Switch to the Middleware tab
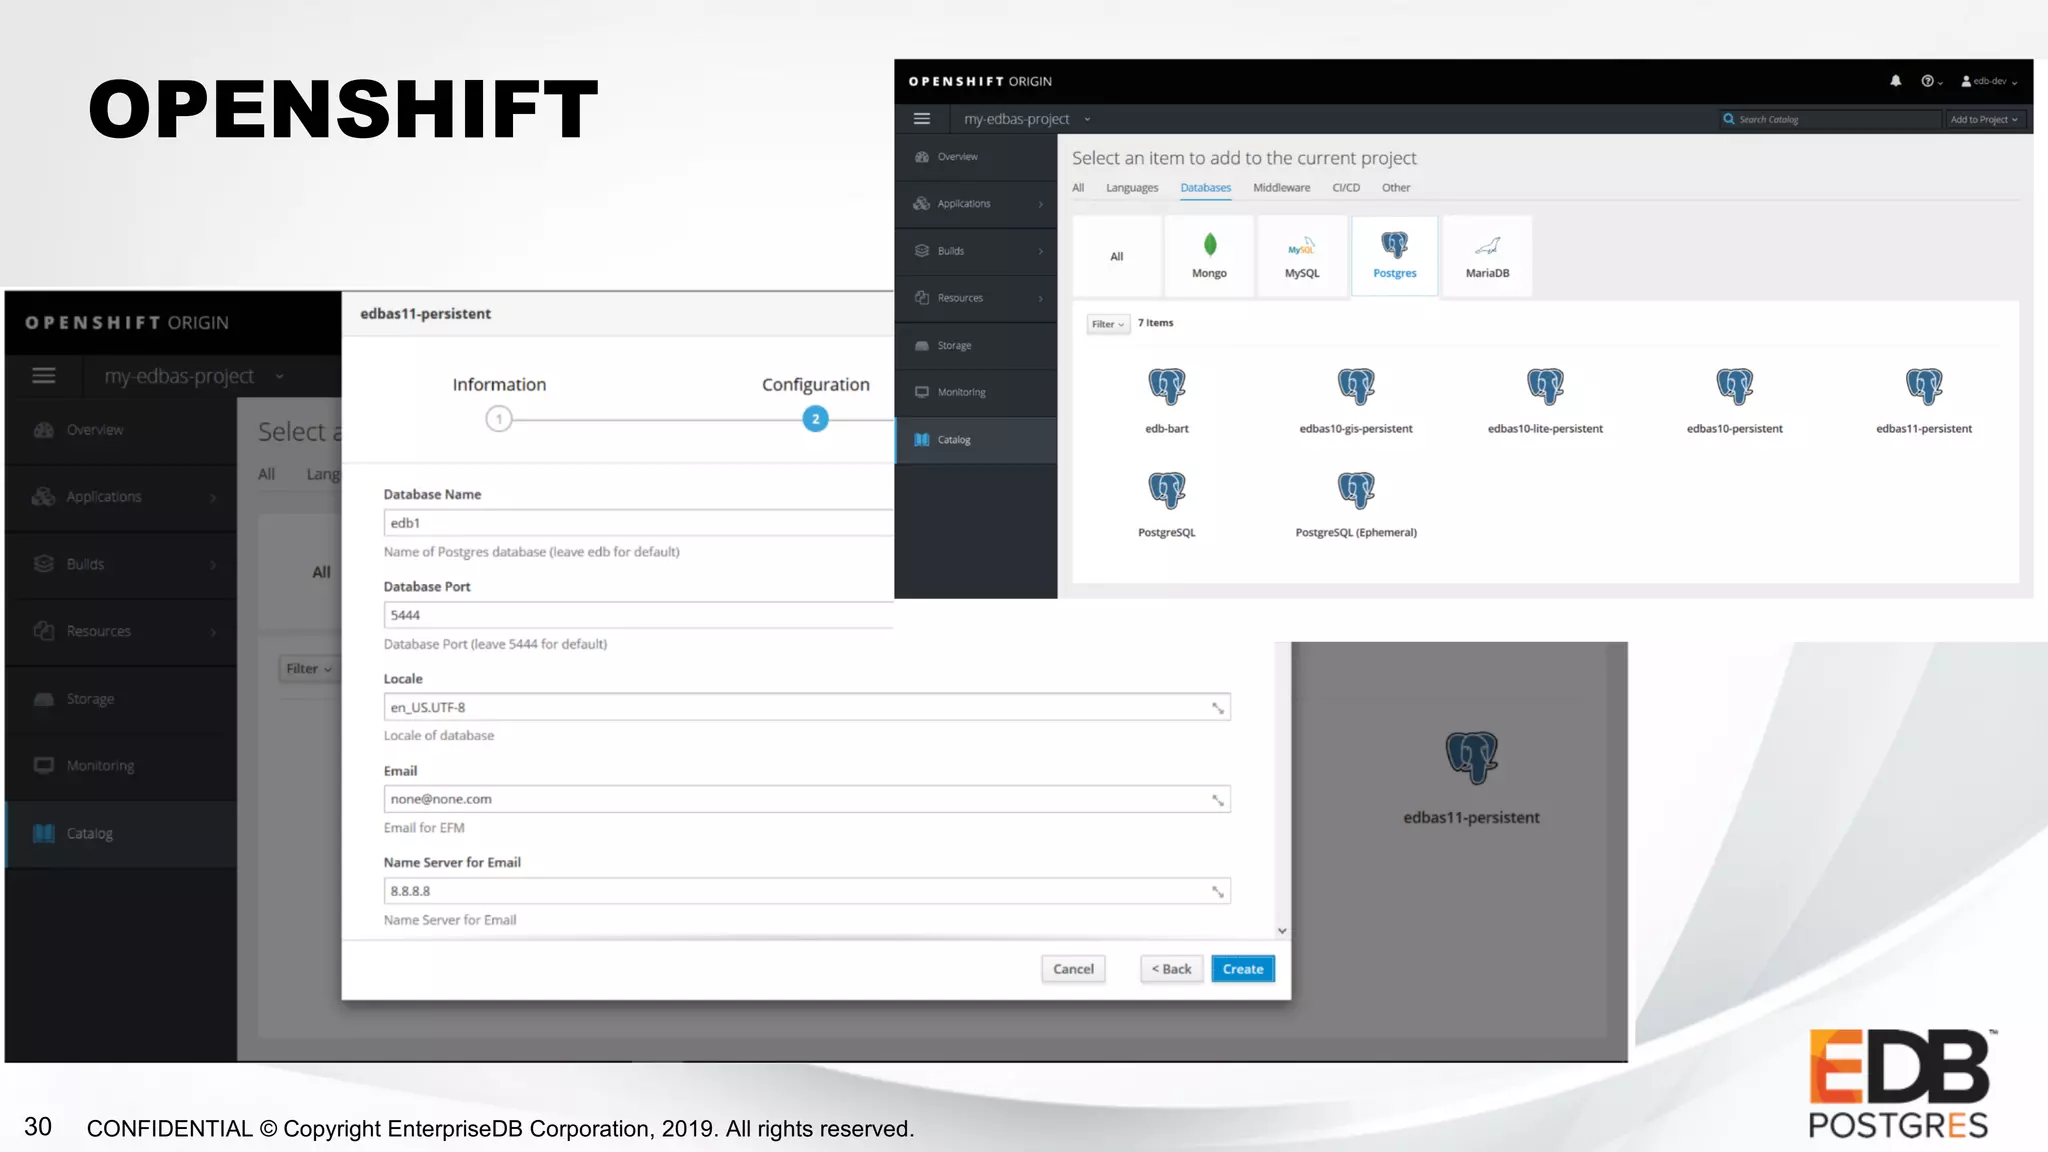This screenshot has width=2048, height=1152. coord(1281,188)
